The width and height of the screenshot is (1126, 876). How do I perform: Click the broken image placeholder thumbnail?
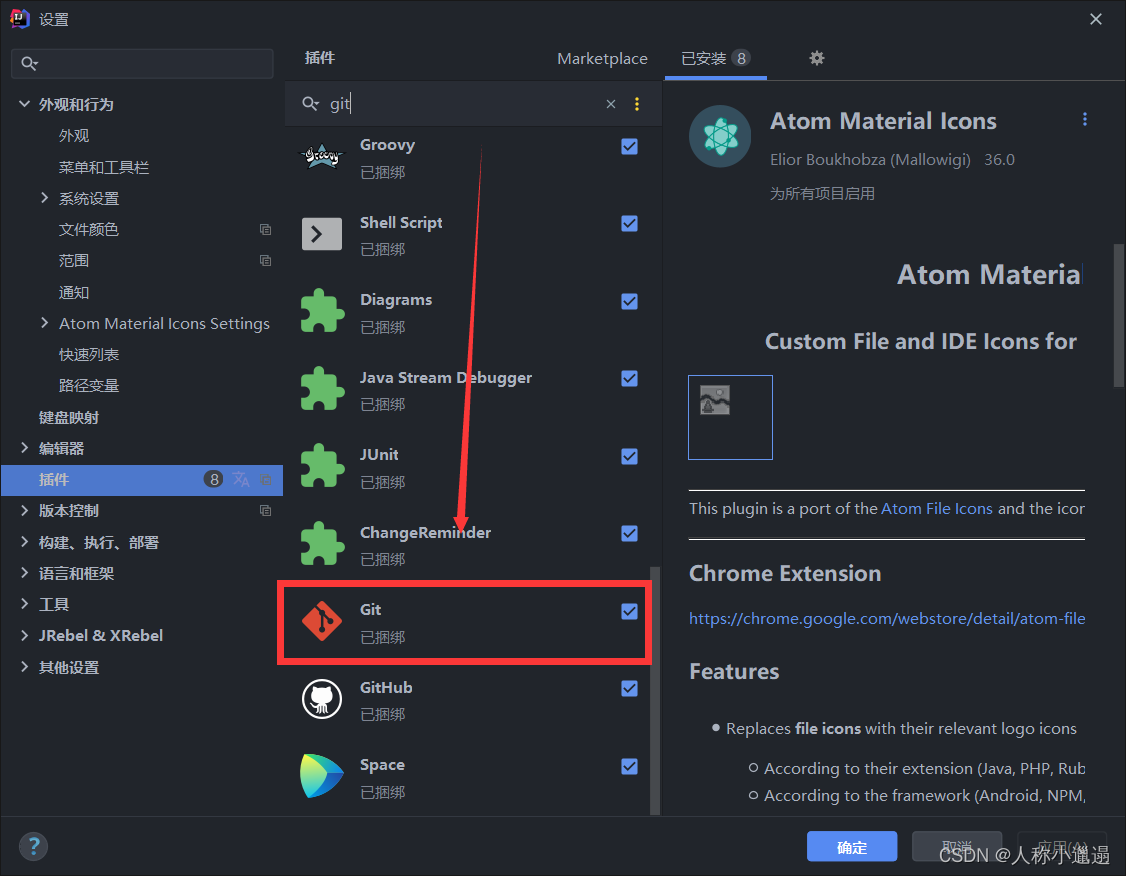click(730, 417)
